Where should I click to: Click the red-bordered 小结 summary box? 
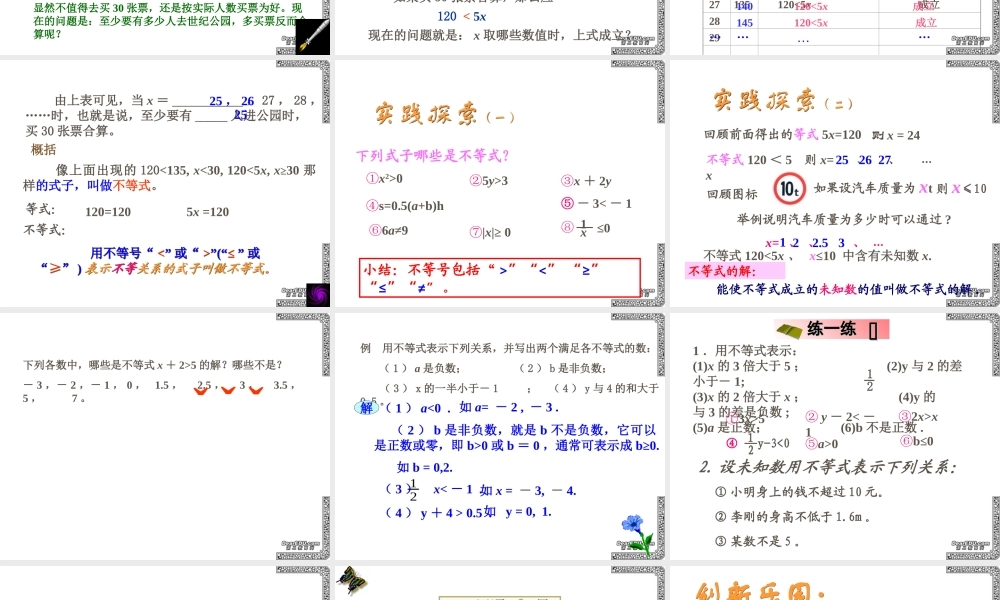(x=500, y=277)
